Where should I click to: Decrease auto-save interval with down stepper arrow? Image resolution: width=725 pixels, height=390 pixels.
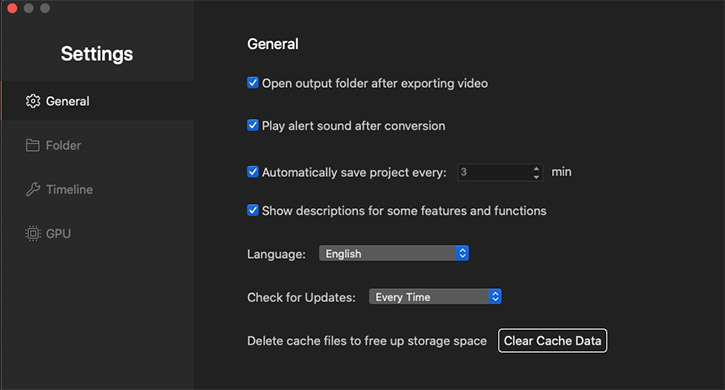point(536,176)
